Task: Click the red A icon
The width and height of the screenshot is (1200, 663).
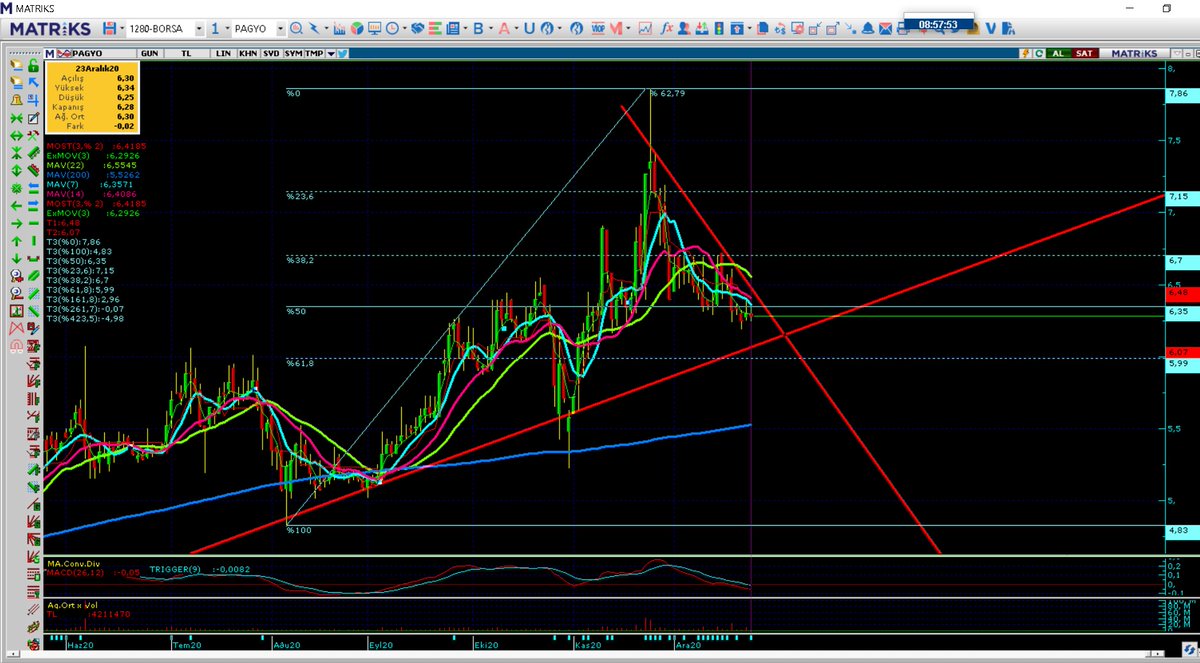Action: [x=504, y=28]
